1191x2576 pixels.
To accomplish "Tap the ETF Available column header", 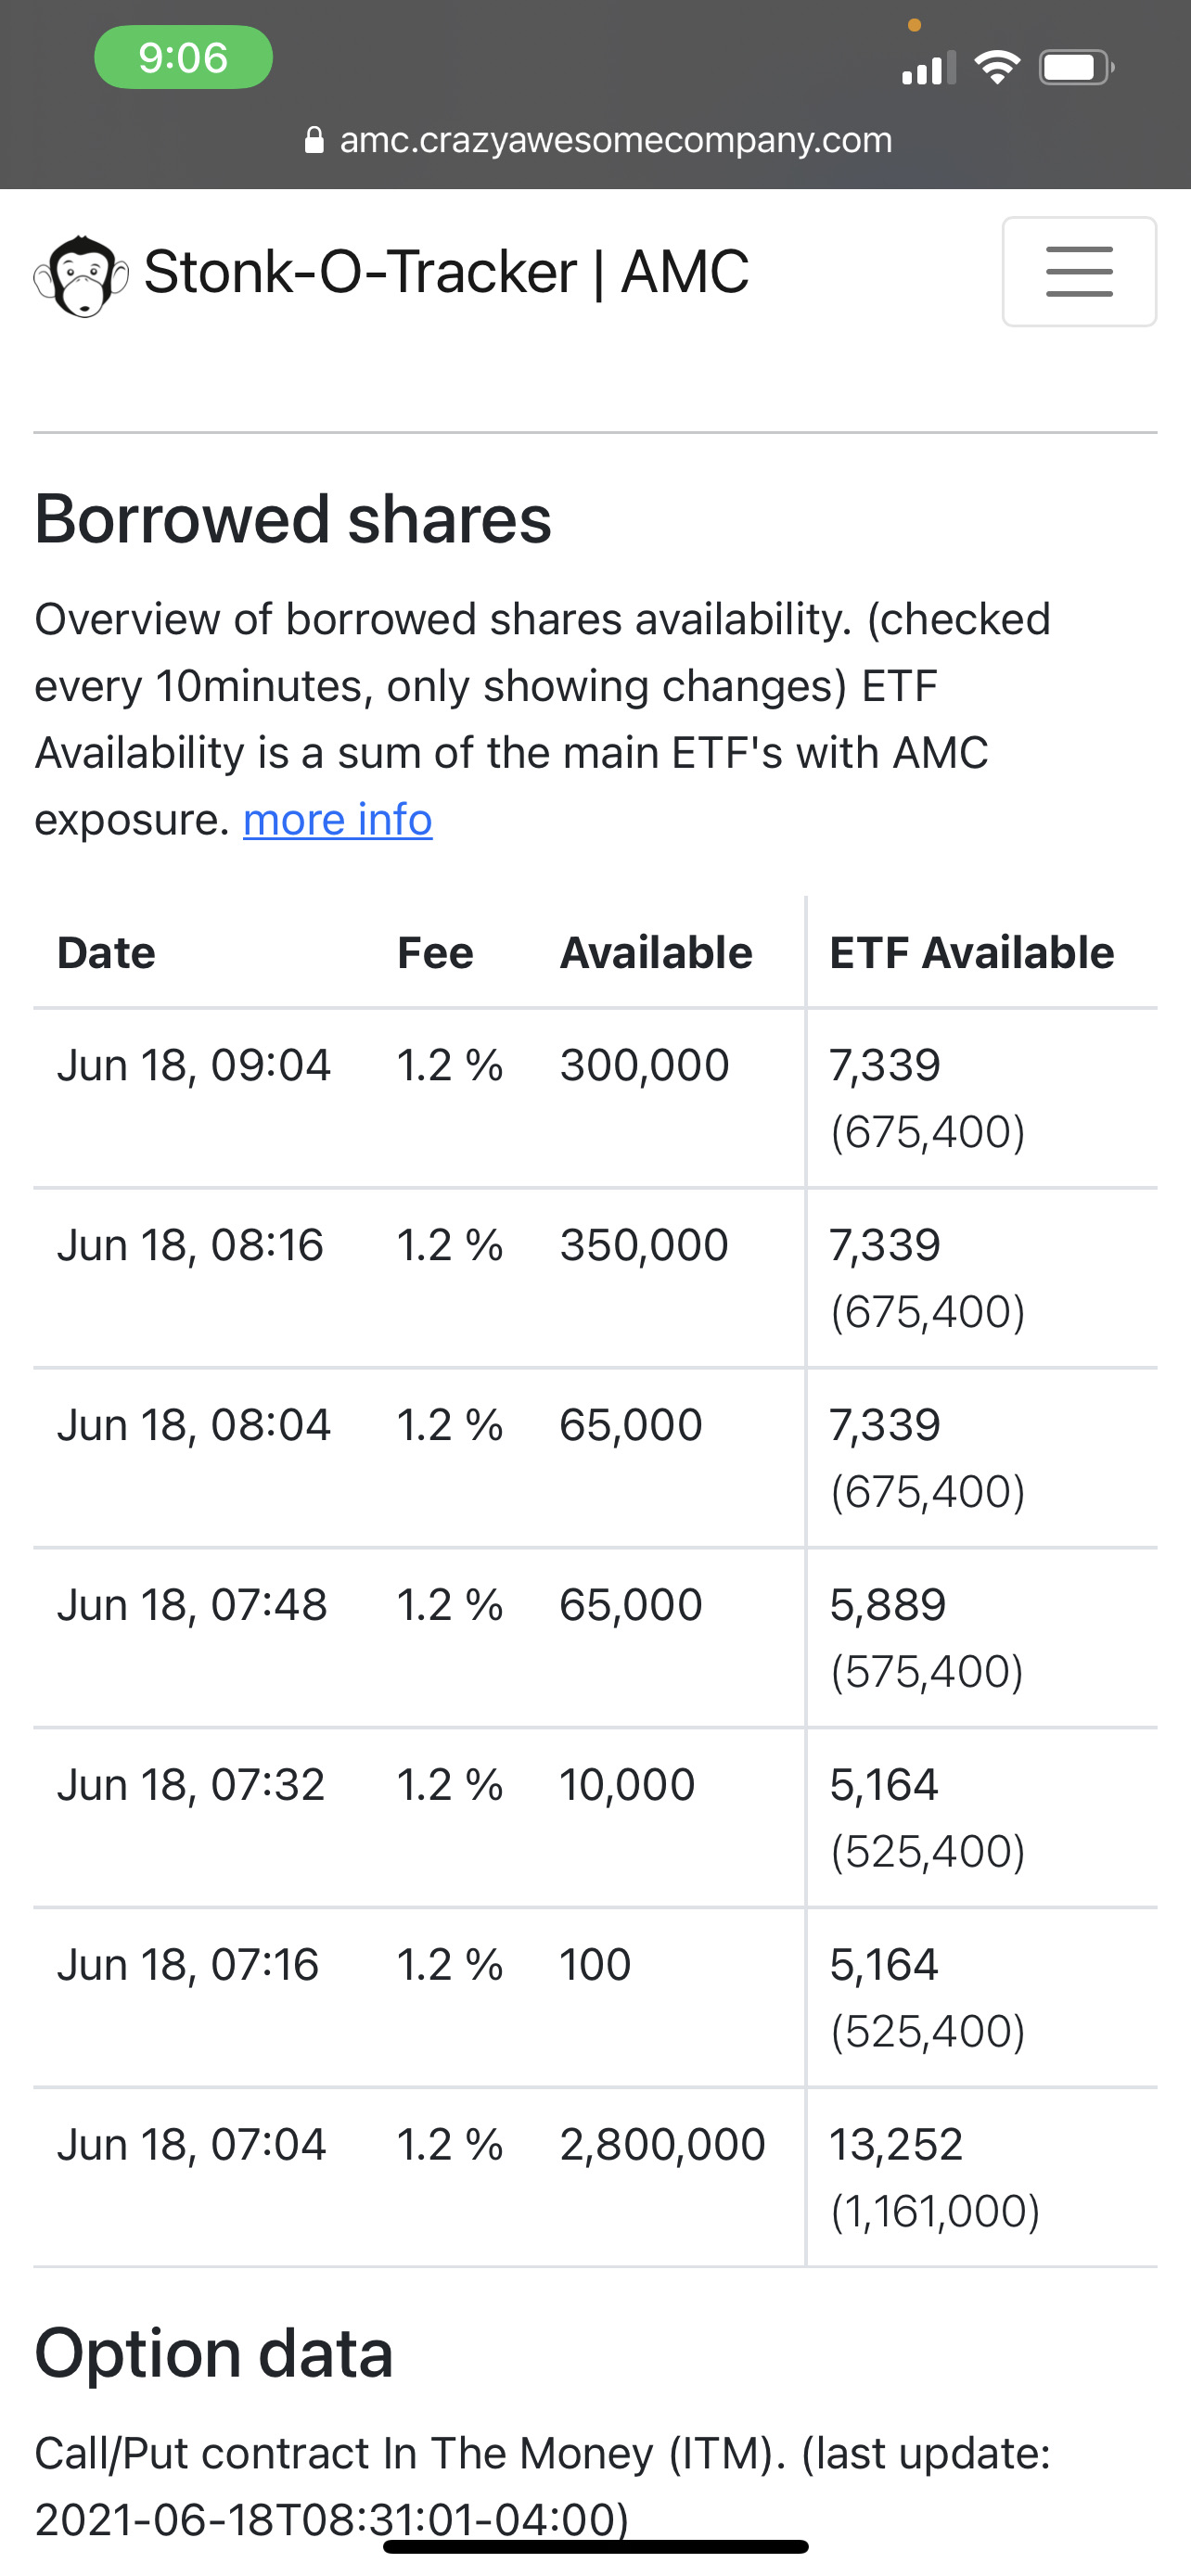I will point(971,953).
